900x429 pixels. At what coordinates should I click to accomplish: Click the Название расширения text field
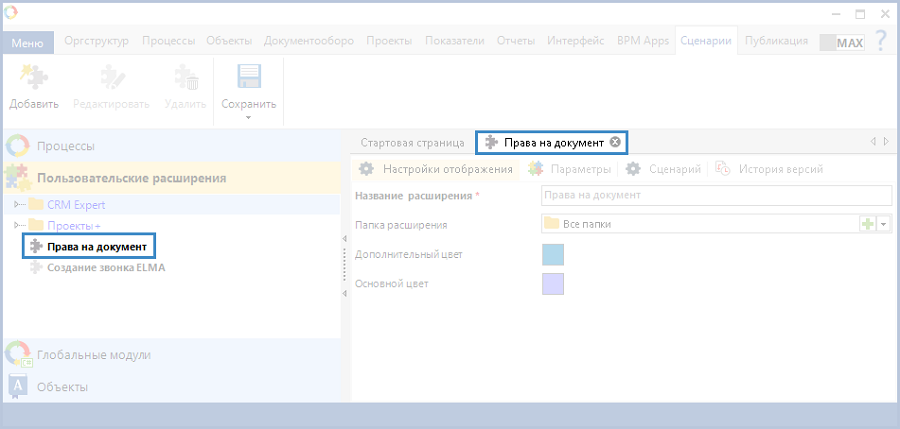715,195
